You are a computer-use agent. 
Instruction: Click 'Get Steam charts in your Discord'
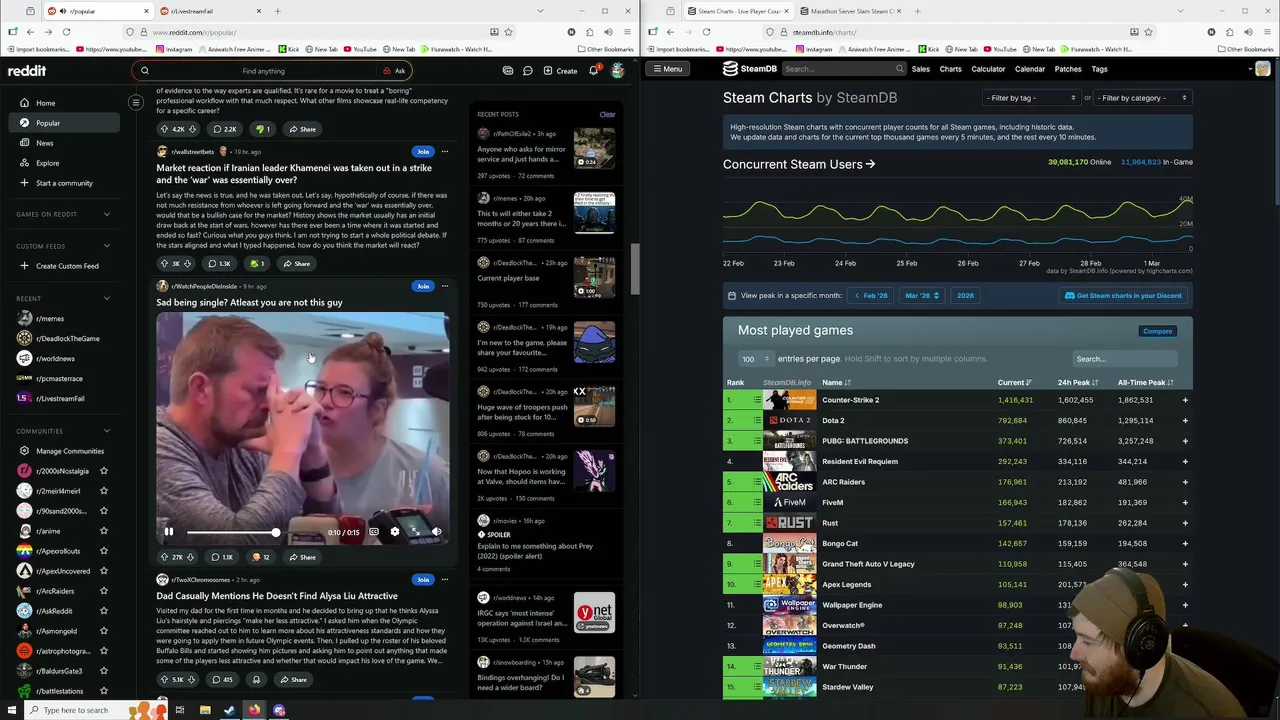click(x=1123, y=296)
